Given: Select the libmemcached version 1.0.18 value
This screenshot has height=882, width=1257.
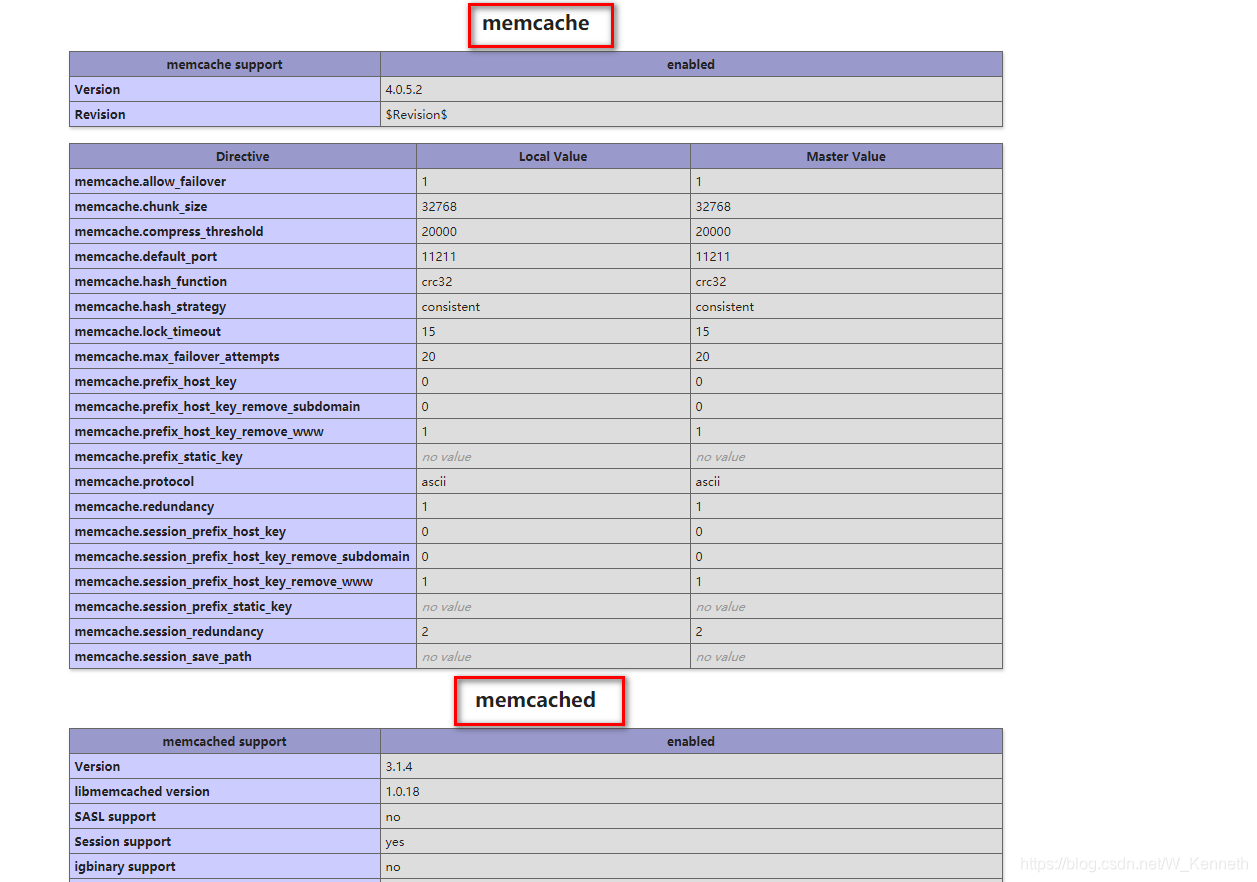Looking at the screenshot, I should point(404,791).
